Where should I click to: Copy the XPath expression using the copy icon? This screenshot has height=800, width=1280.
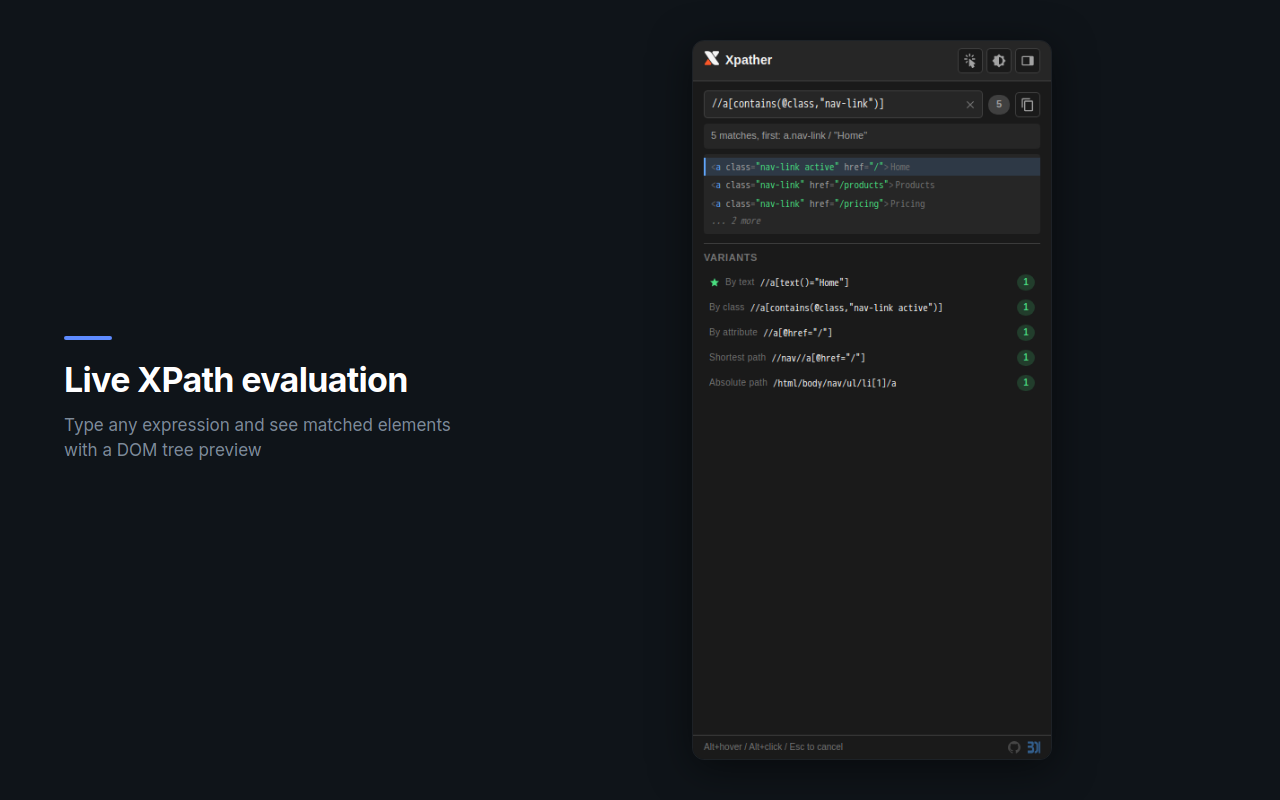pyautogui.click(x=1027, y=104)
